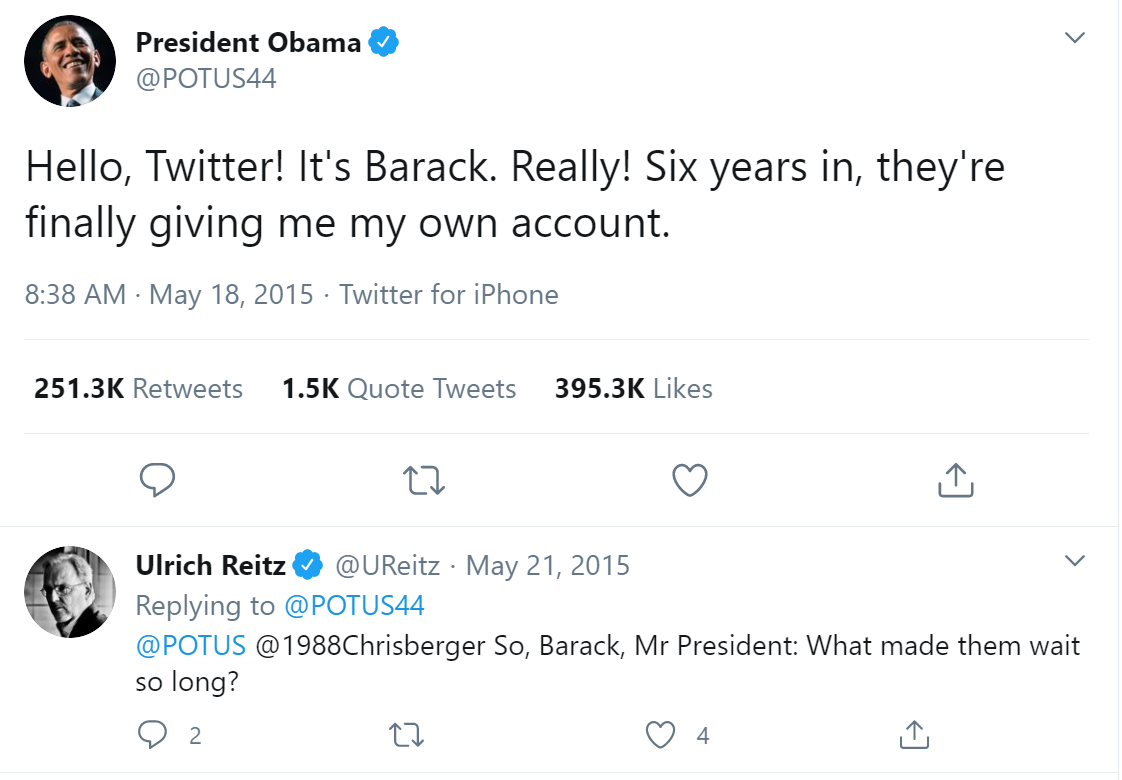Retweet Ulrich Reitz's reply
The image size is (1122, 780).
coord(406,736)
